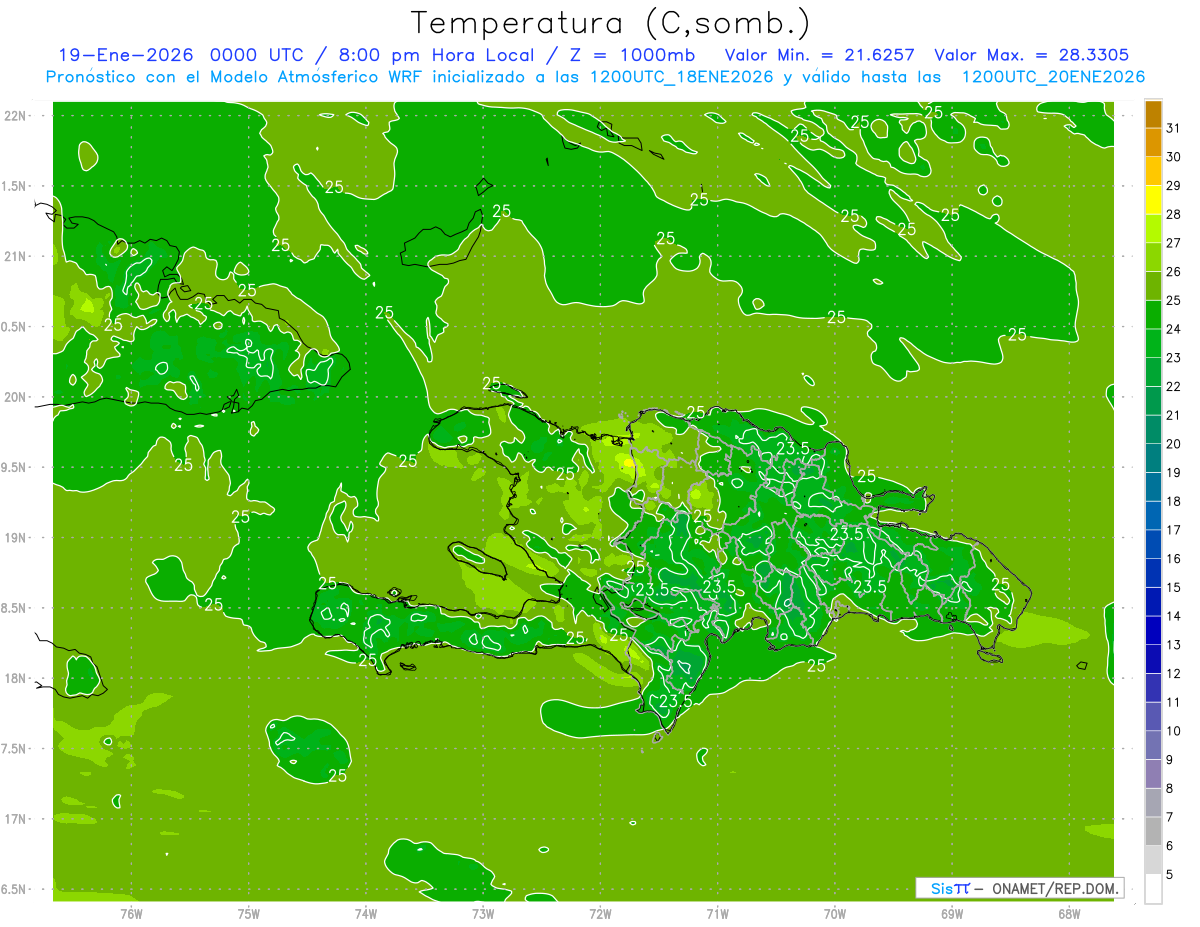
Task: Click the legend scale value "13"
Action: pyautogui.click(x=1174, y=645)
